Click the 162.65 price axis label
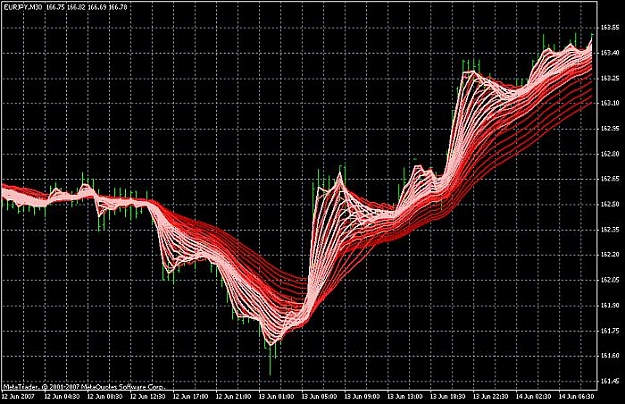This screenshot has height=404, width=625. point(610,179)
